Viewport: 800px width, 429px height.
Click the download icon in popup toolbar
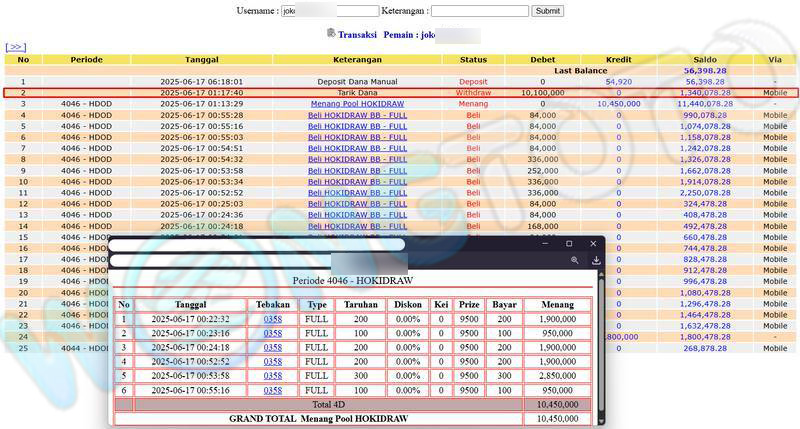pos(596,260)
